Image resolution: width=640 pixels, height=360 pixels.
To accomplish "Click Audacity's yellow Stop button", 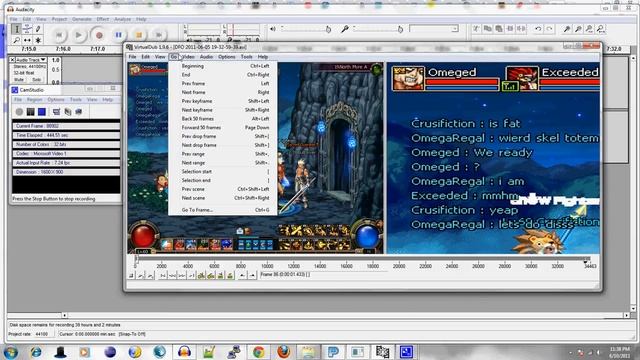I will tap(138, 35).
